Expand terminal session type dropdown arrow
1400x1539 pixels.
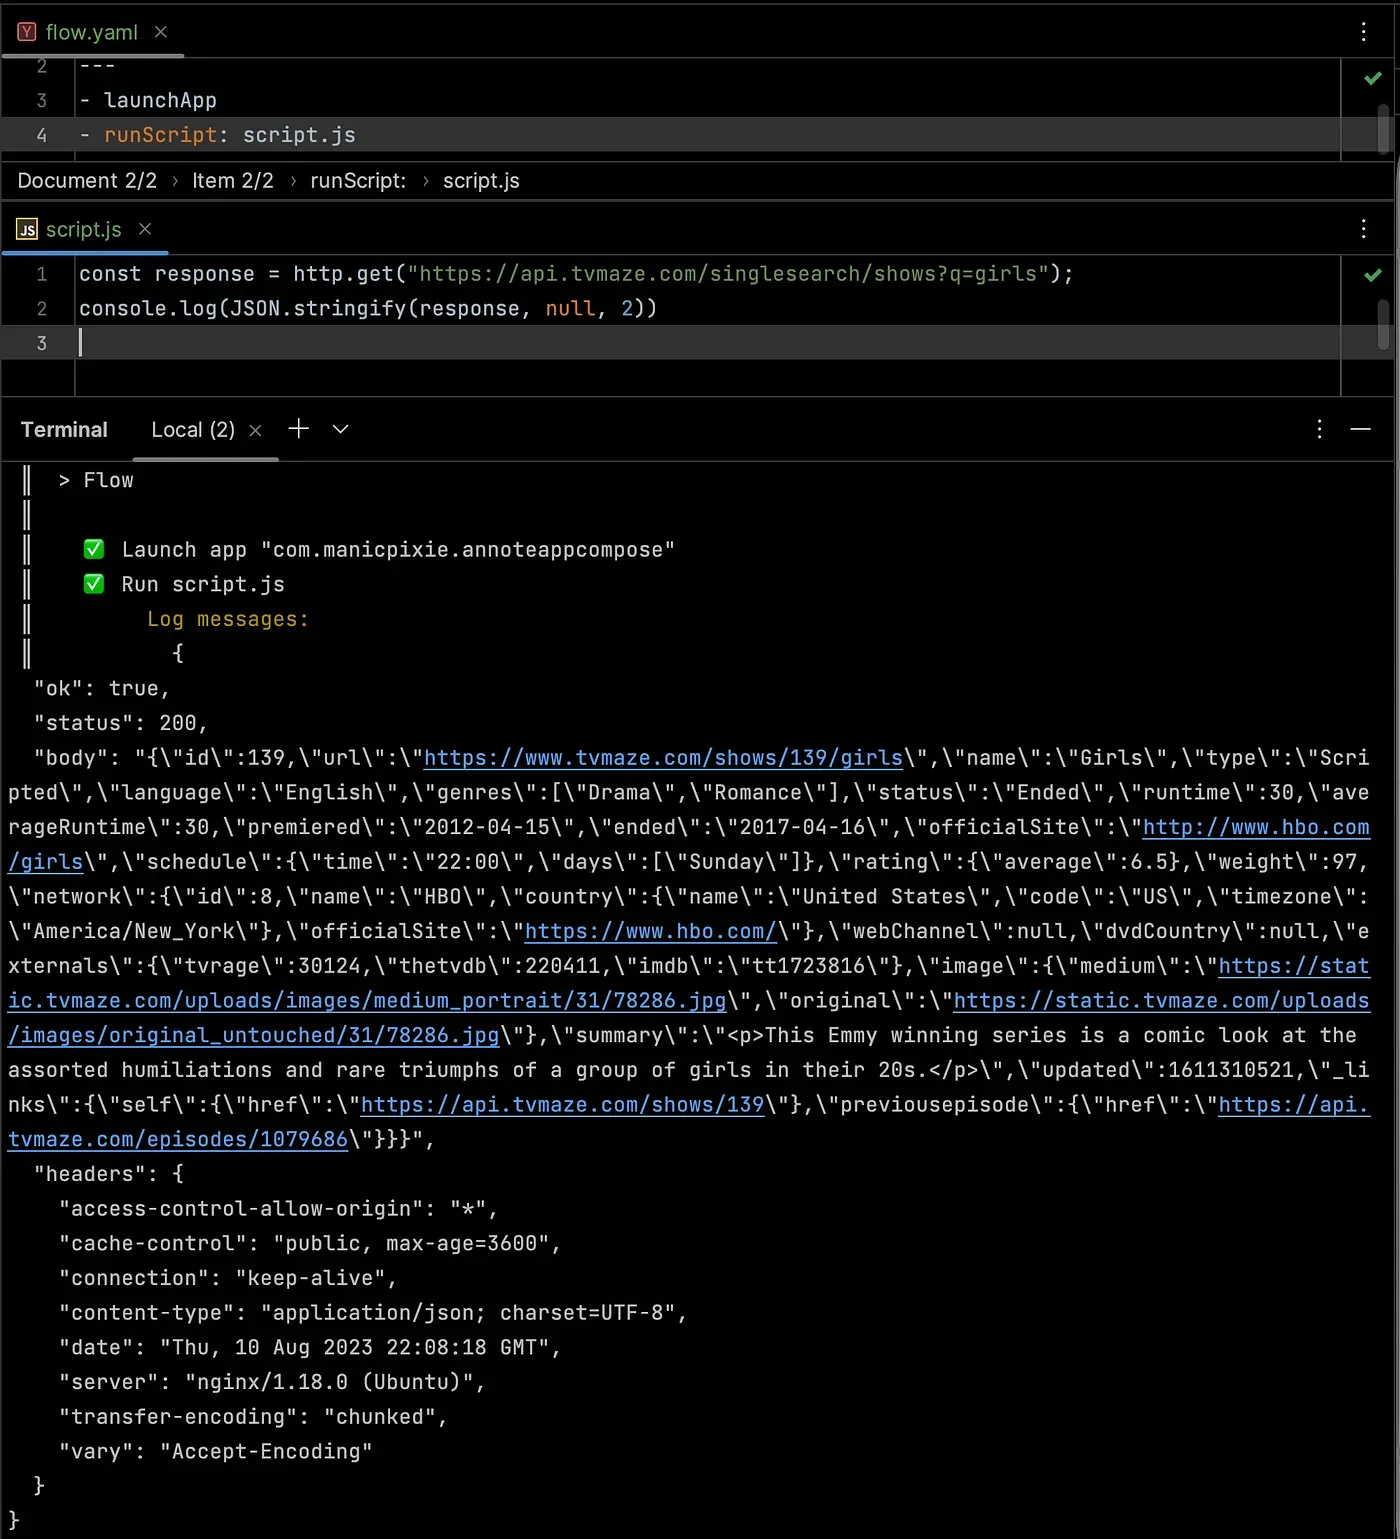pos(340,429)
